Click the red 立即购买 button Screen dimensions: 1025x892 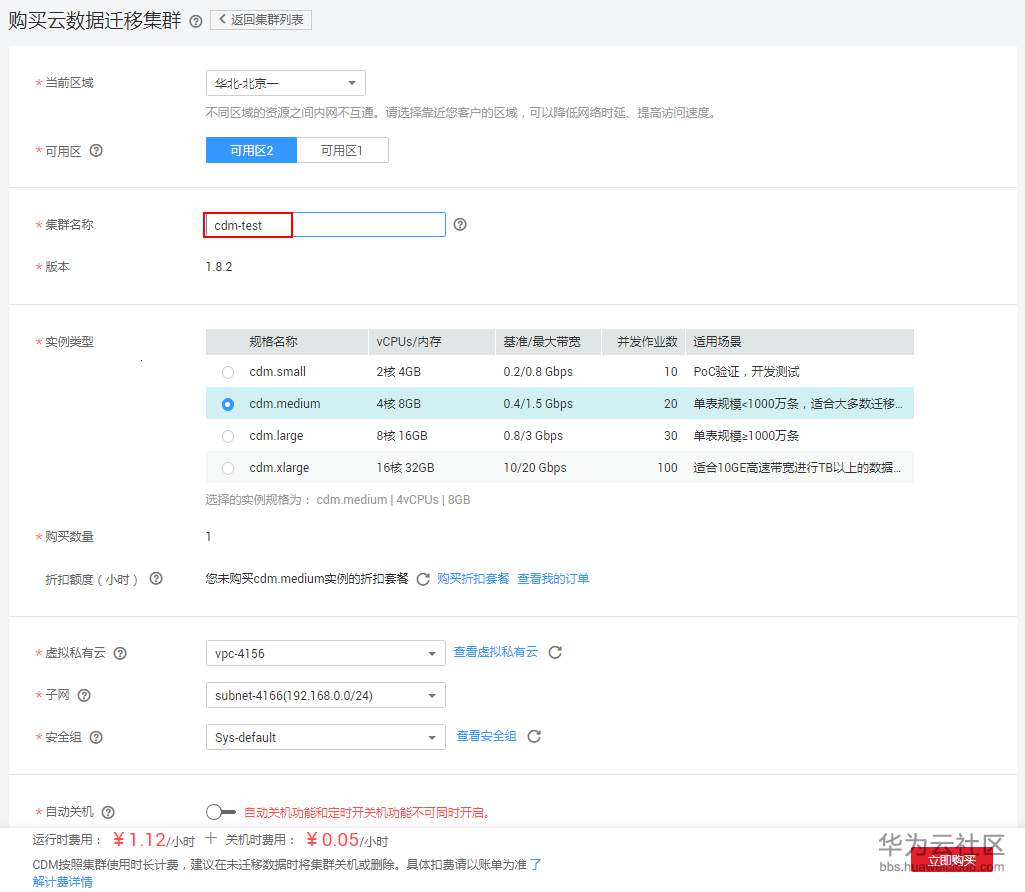(x=952, y=859)
